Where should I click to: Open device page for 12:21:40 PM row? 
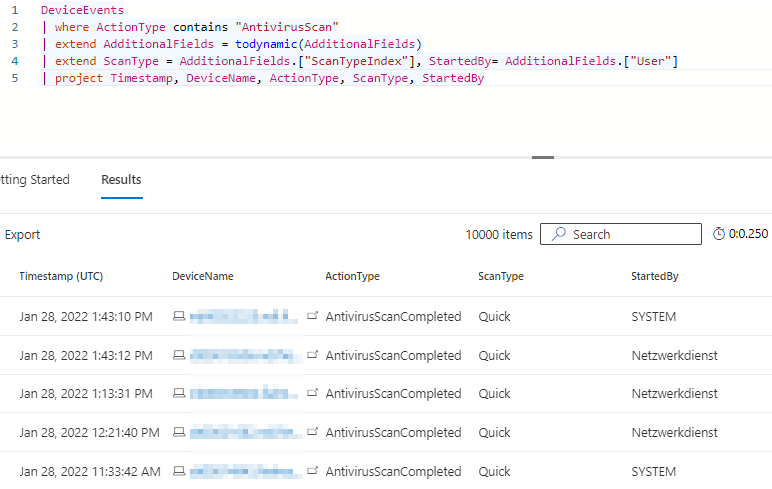[x=312, y=432]
